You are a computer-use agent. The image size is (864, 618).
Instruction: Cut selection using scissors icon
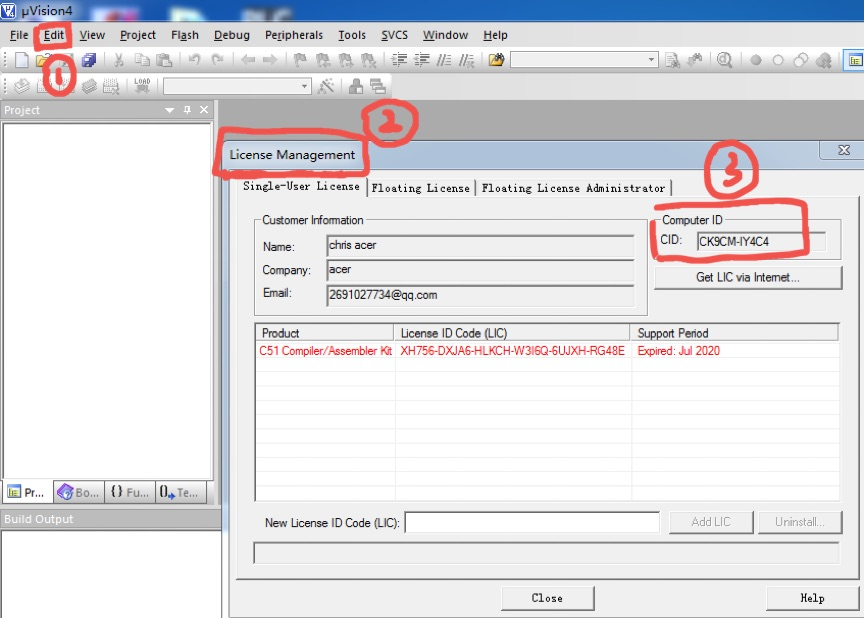pyautogui.click(x=118, y=59)
